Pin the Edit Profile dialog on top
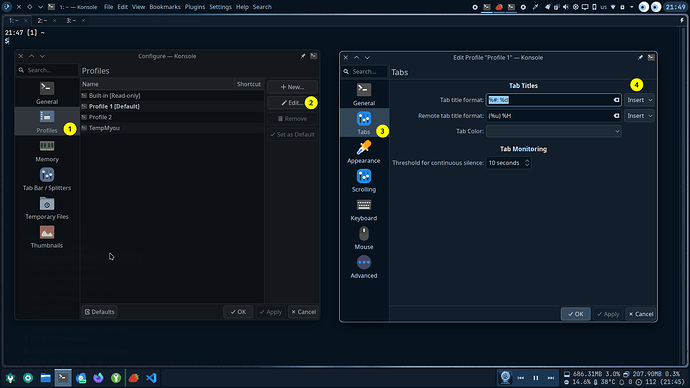The width and height of the screenshot is (690, 388). tap(640, 57)
